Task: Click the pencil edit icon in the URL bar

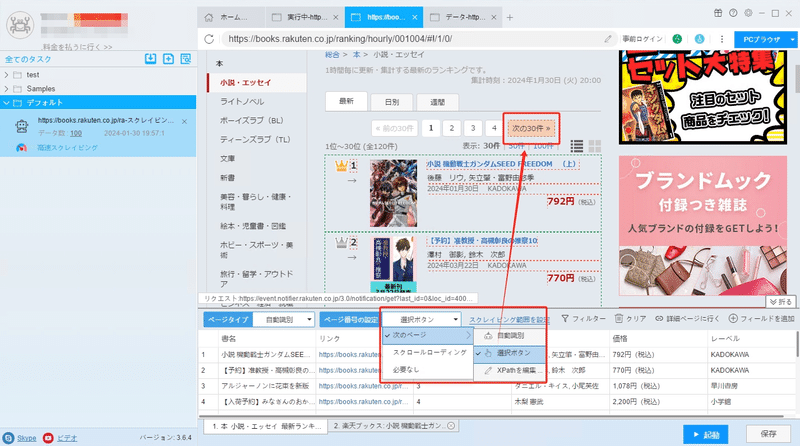Action: pos(608,39)
